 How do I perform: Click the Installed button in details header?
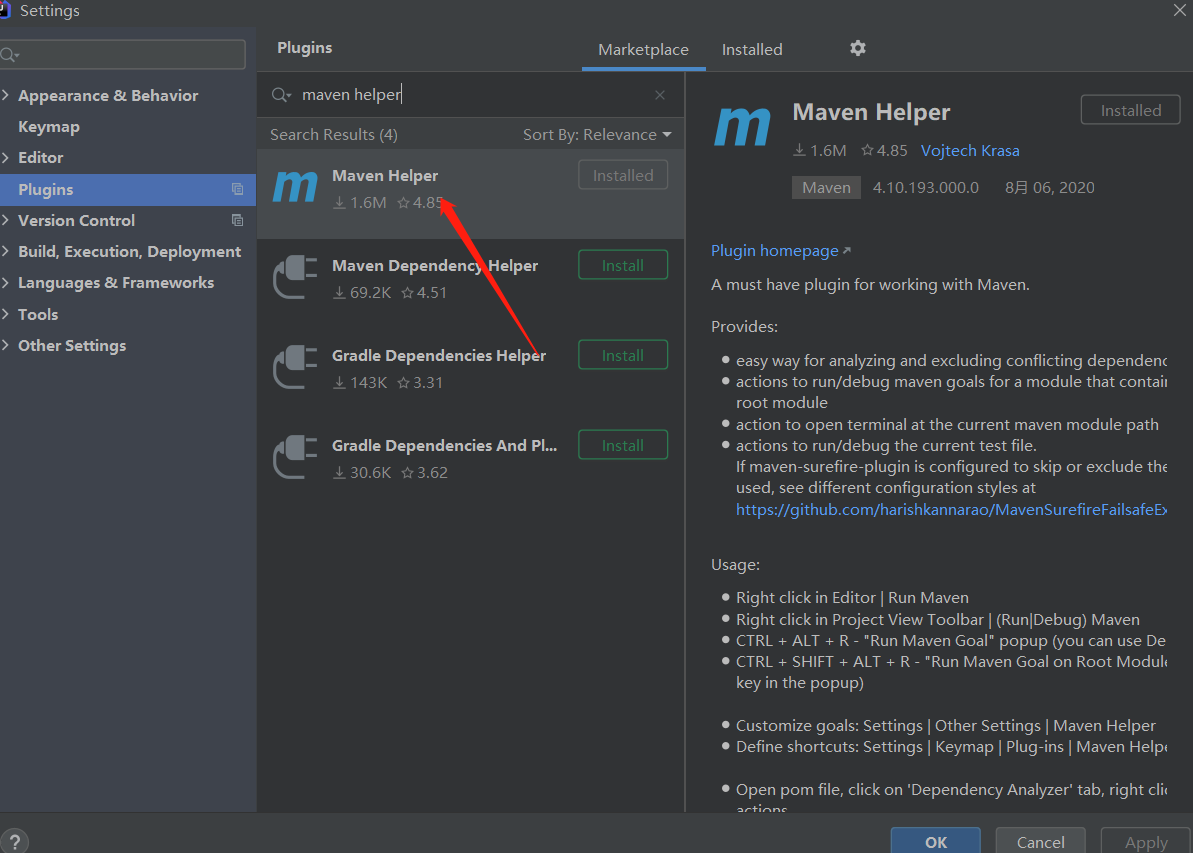click(1131, 110)
